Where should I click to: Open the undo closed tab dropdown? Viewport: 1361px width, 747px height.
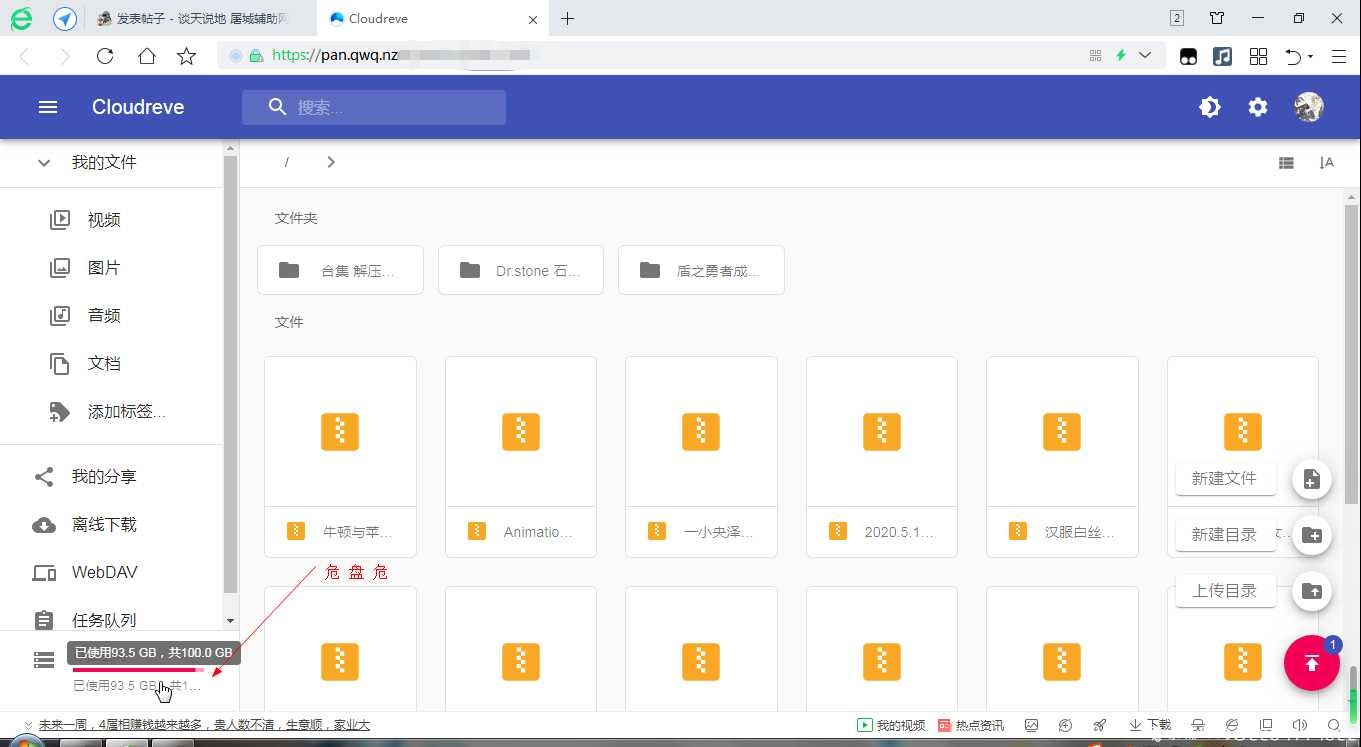point(1310,57)
